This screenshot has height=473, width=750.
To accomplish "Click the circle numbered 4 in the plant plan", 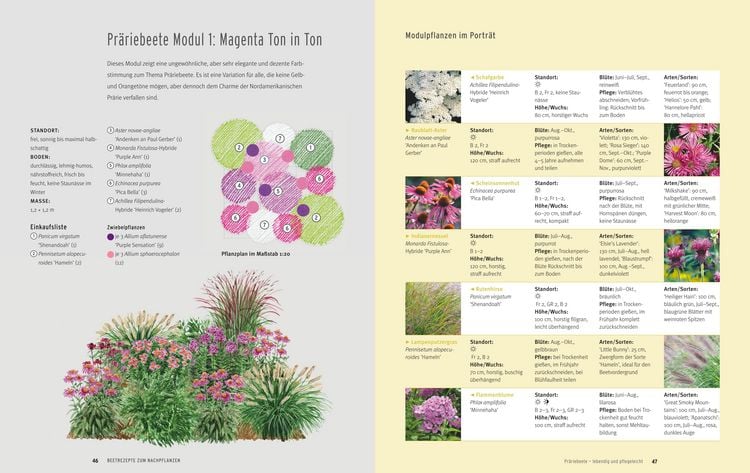I will (x=239, y=186).
